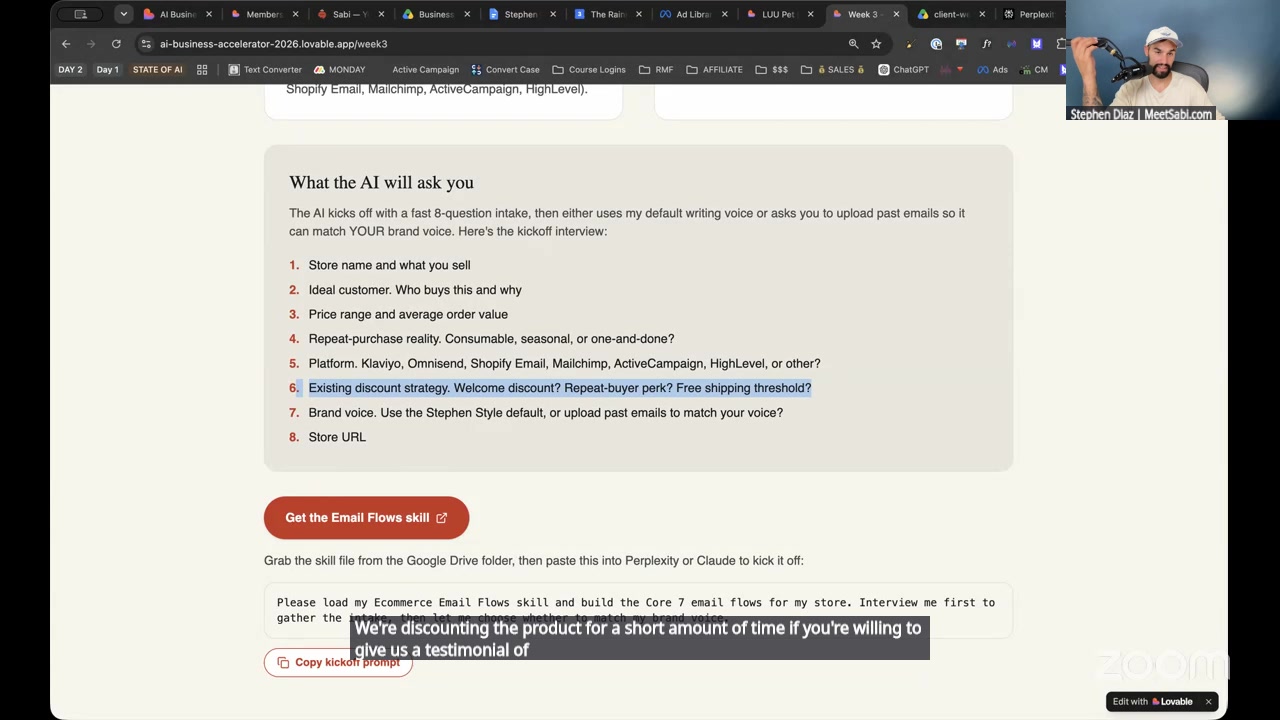Close the Week 3 tab
Screen dimensions: 1280x720
[x=896, y=14]
